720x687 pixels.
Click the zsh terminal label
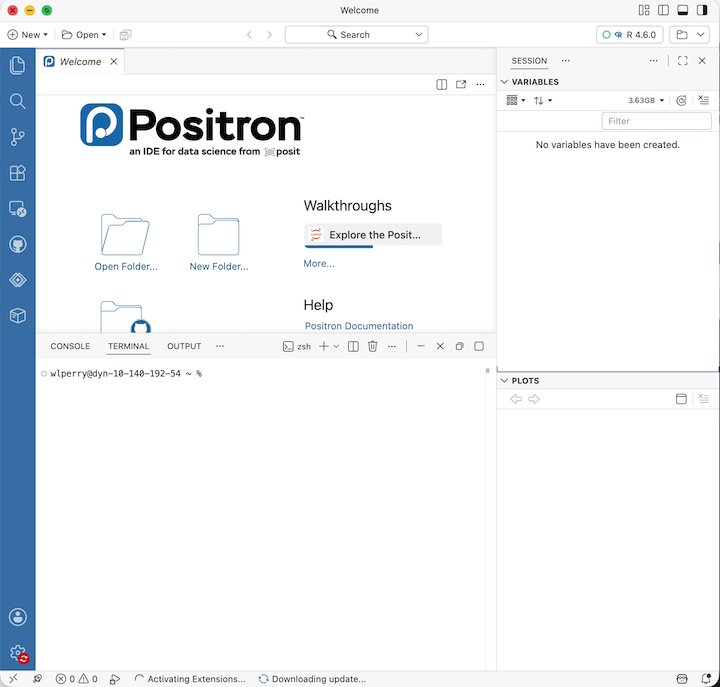point(297,346)
